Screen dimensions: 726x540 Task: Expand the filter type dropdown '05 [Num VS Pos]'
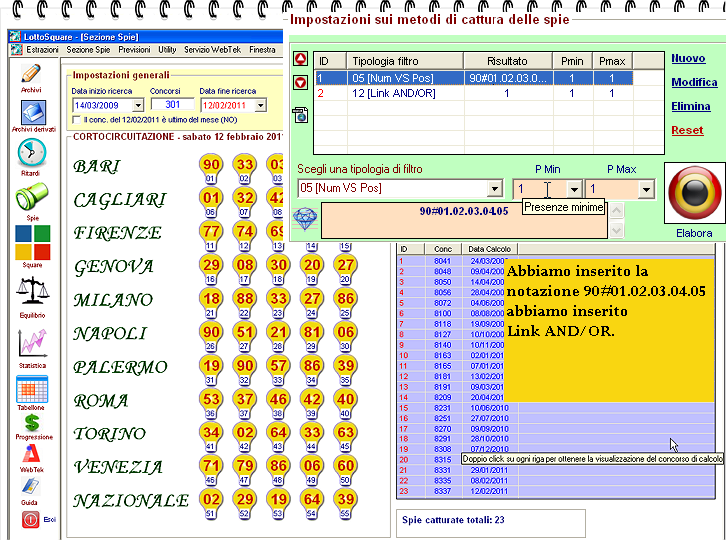point(494,188)
